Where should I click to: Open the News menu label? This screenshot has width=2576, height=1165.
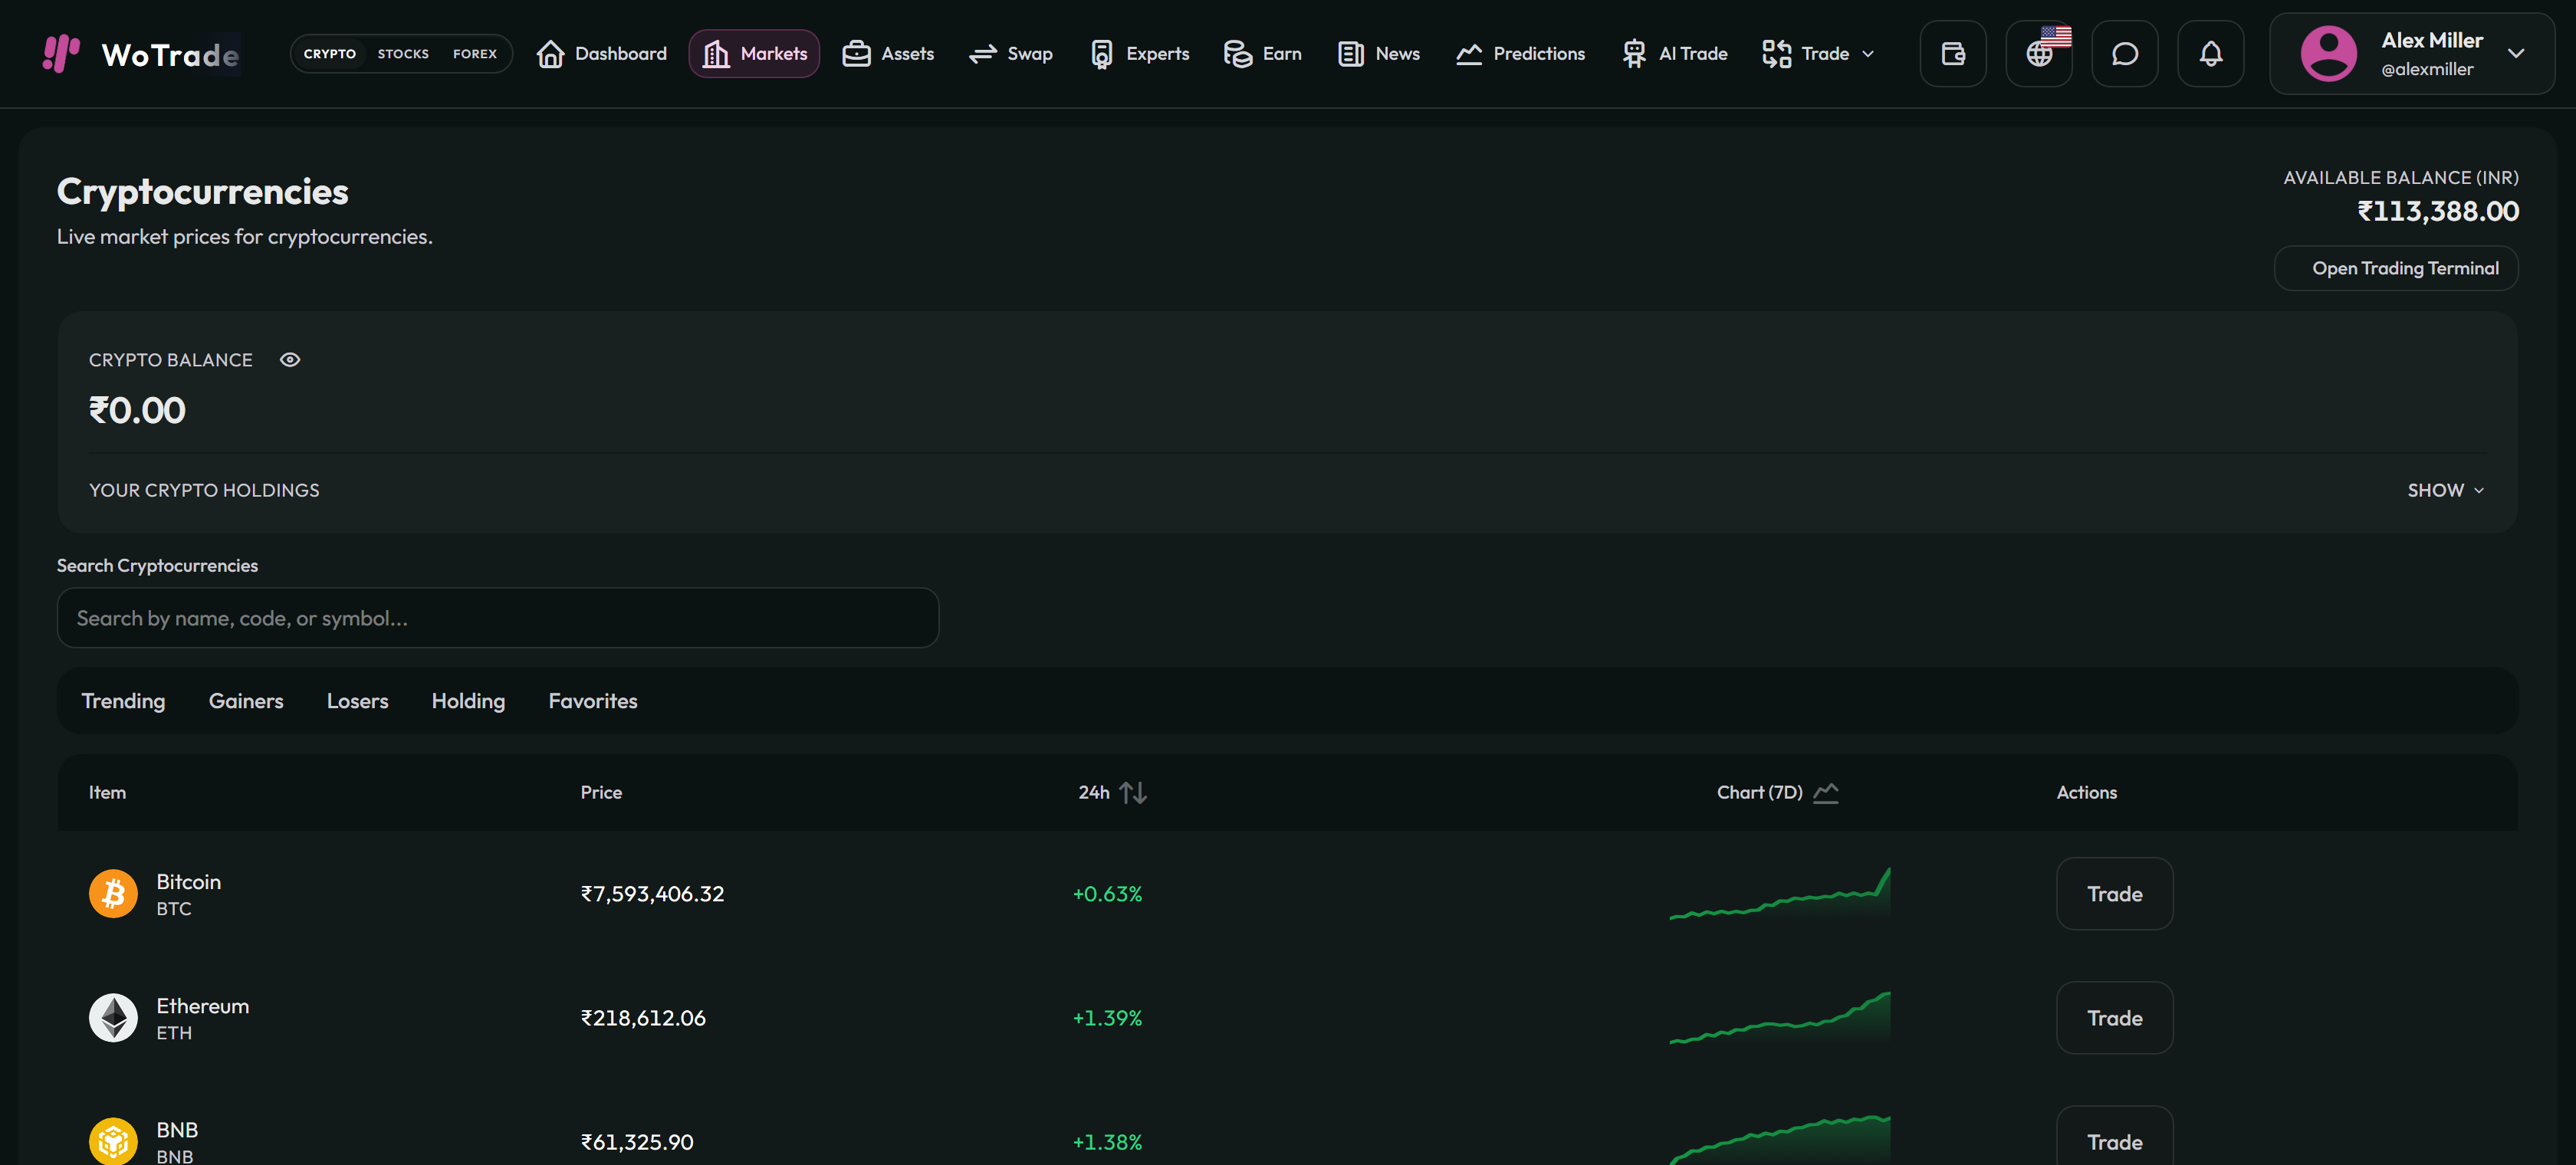(x=1398, y=53)
